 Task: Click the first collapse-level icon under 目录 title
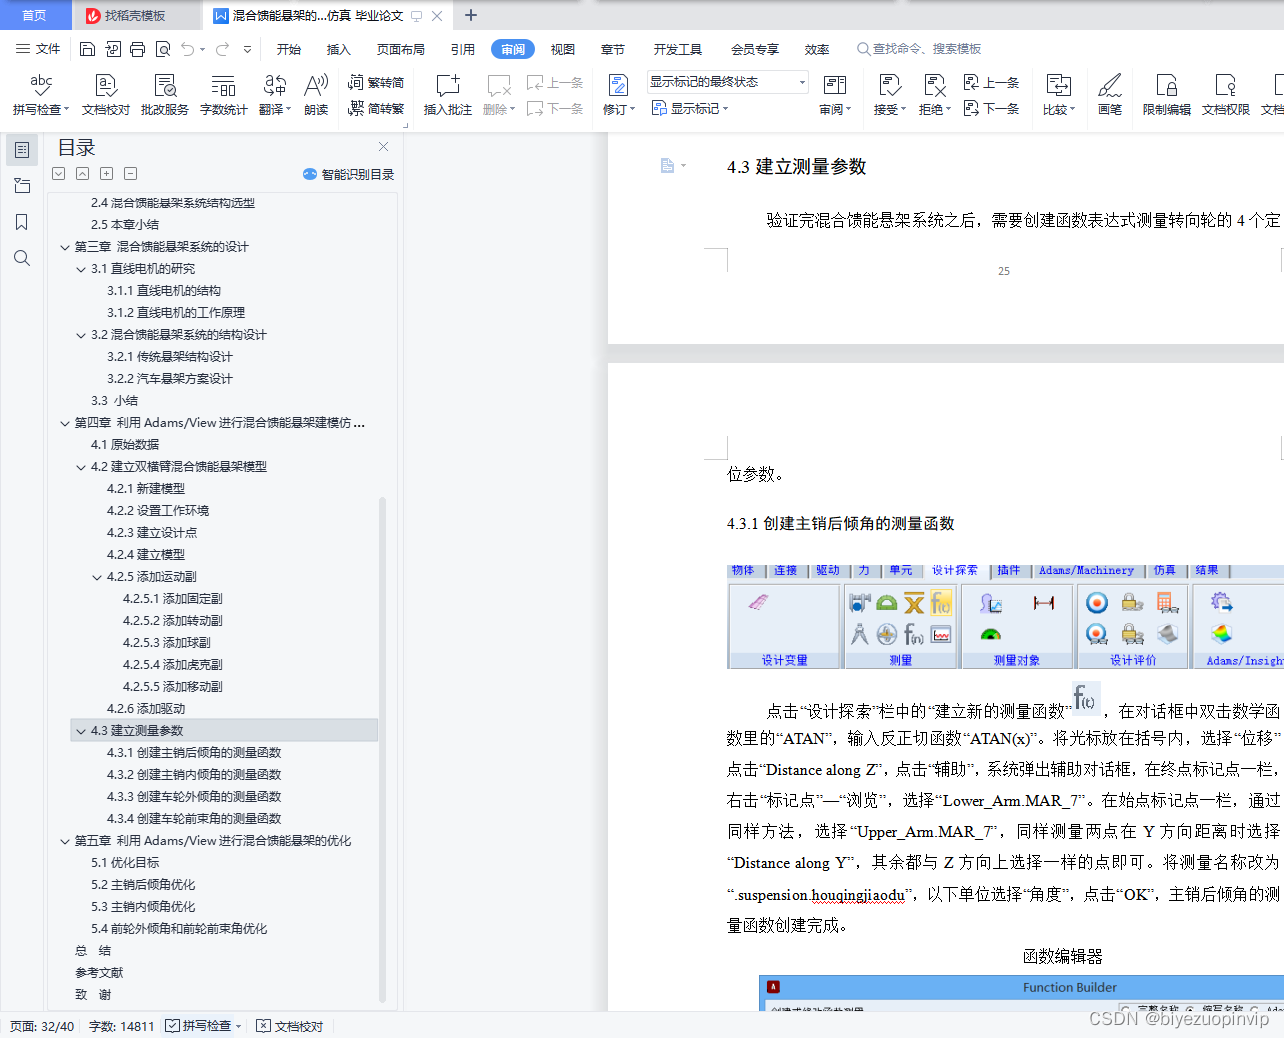click(59, 174)
